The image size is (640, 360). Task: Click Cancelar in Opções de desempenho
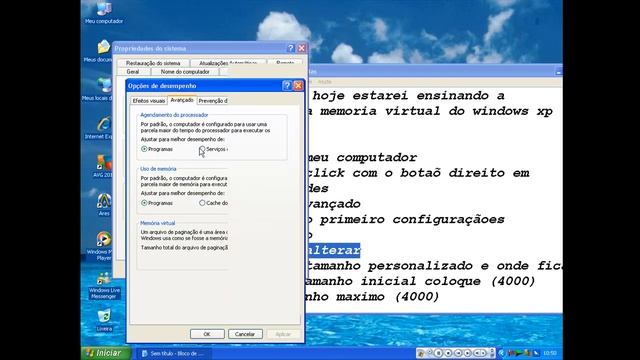[x=245, y=334]
